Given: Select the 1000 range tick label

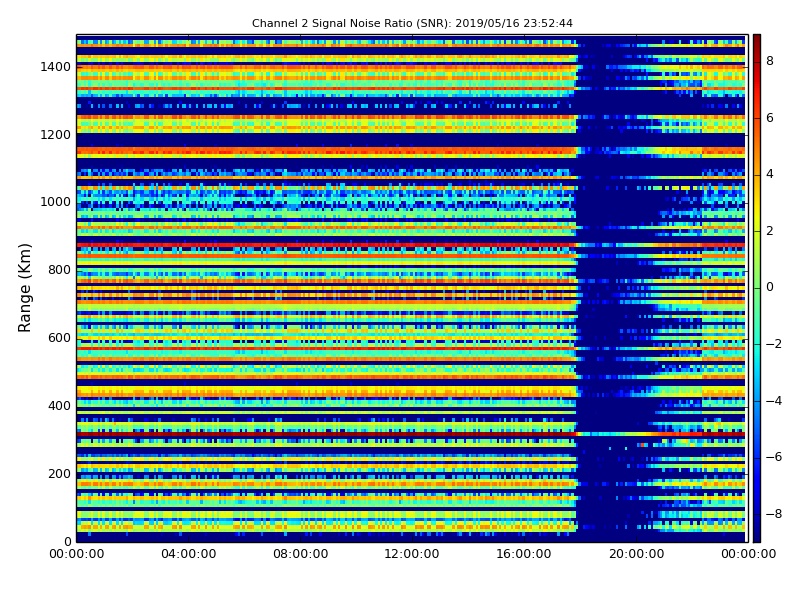Looking at the screenshot, I should coord(56,202).
